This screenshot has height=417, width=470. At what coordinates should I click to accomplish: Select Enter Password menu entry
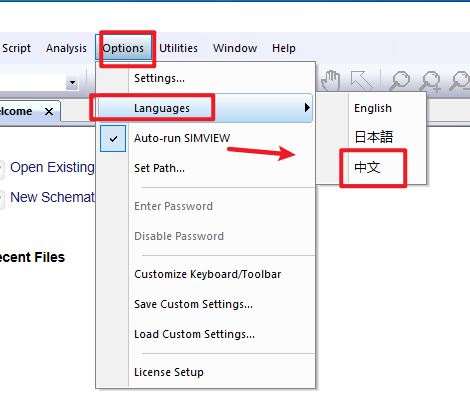205,206
